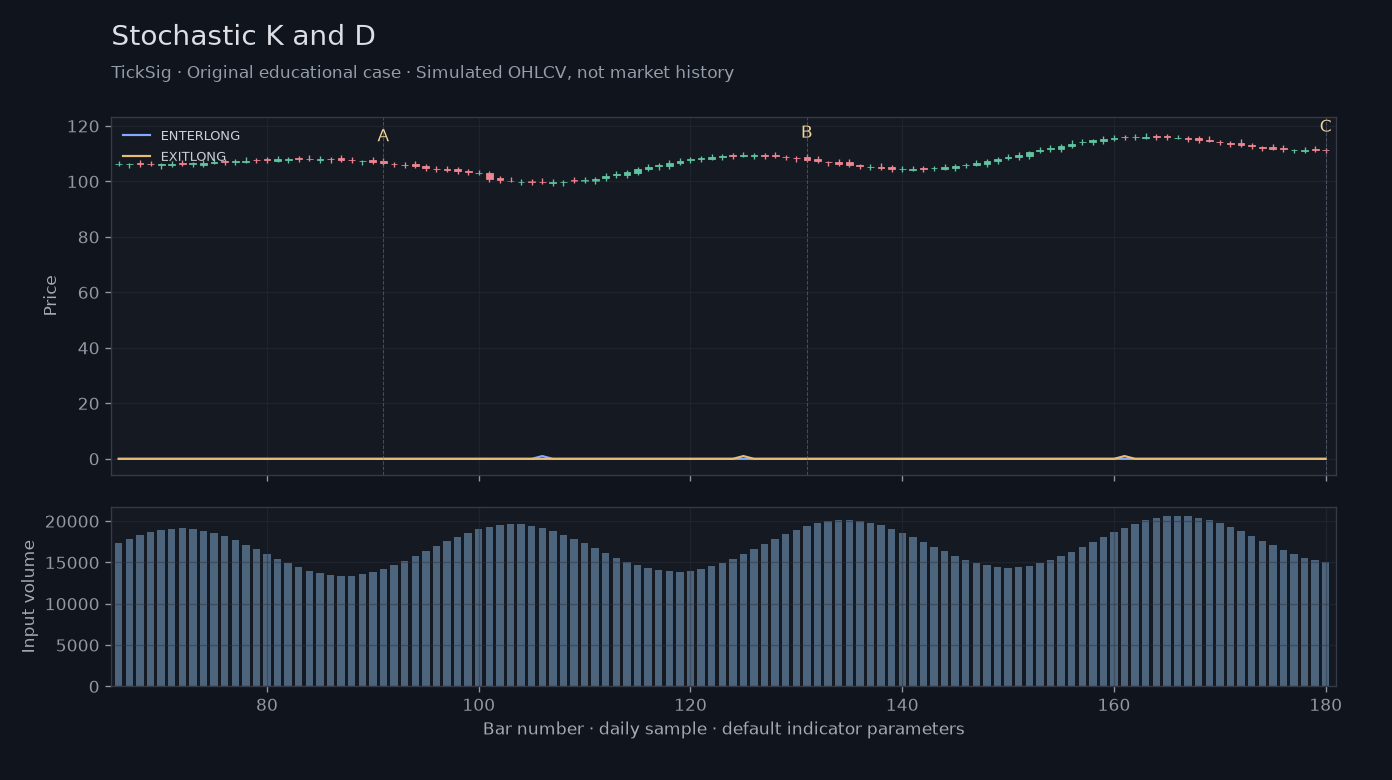Click bar number tick 80
Screen dimensions: 1392x780
click(267, 704)
